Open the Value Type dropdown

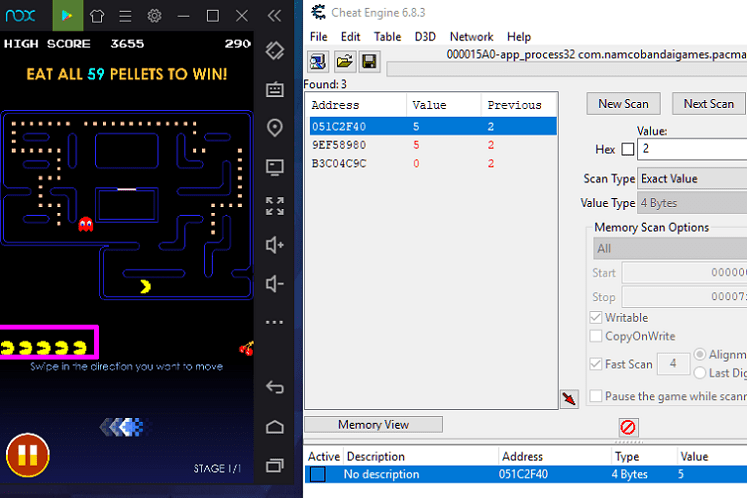[692, 203]
